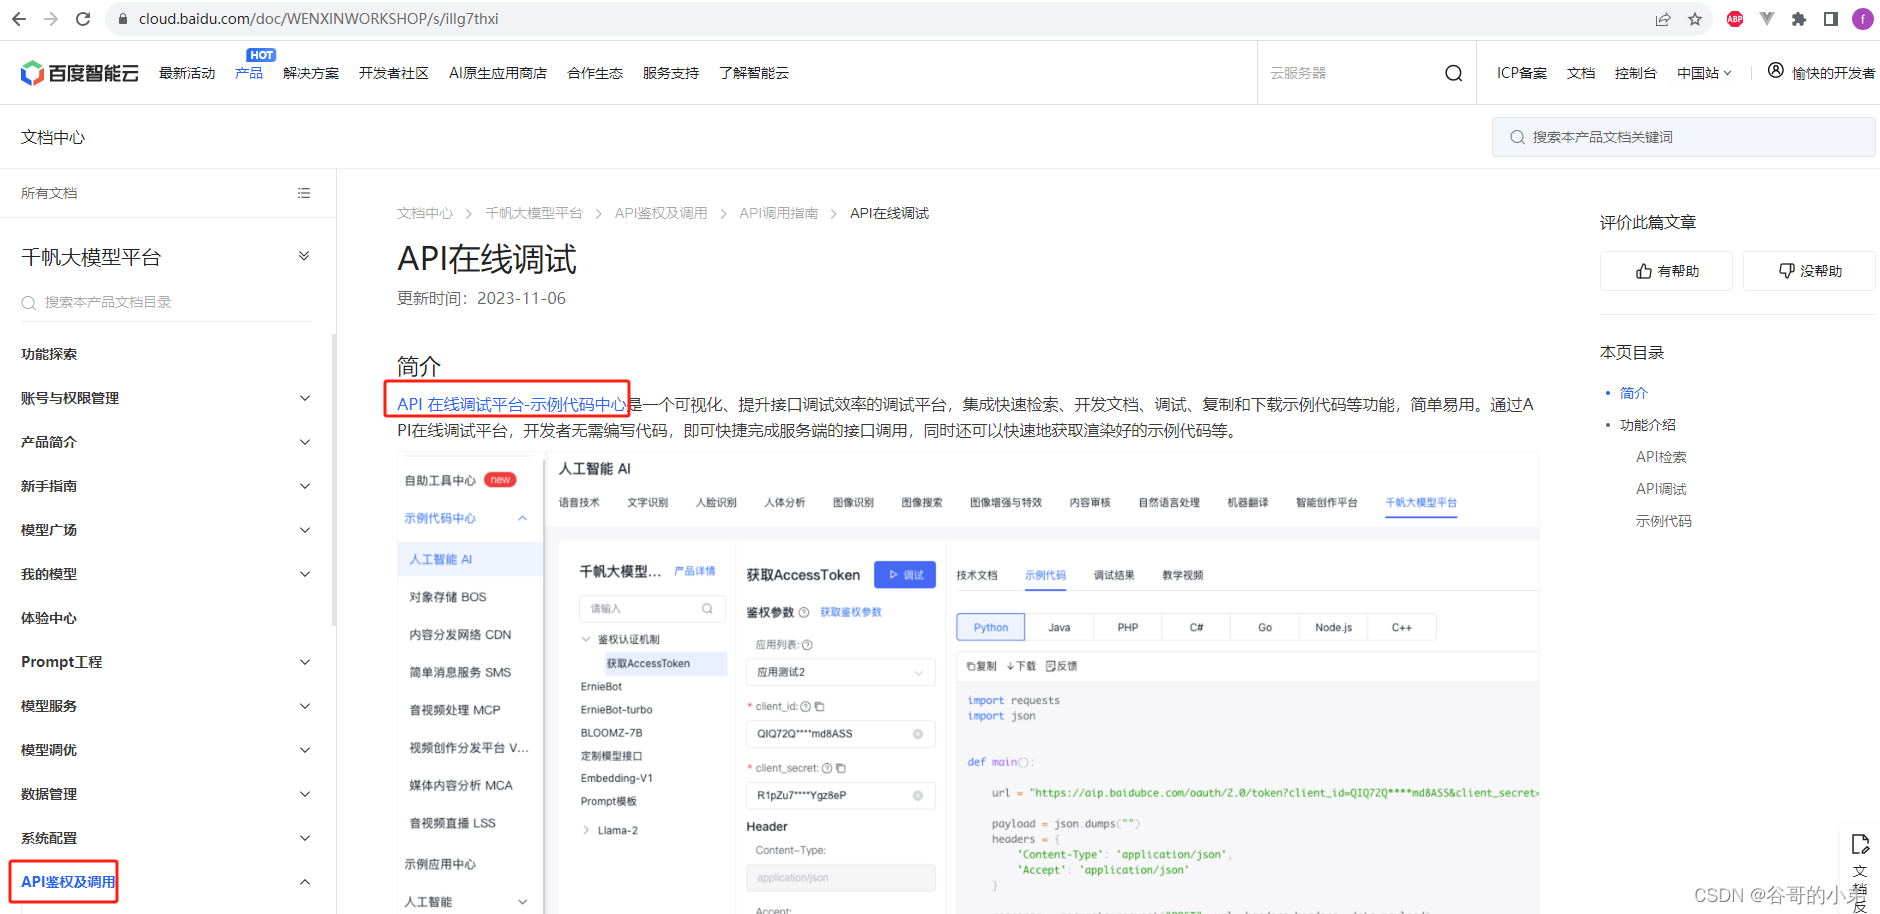Screen dimensions: 1880x914
Task: Open the 功能探索 sidebar item
Action: point(49,354)
